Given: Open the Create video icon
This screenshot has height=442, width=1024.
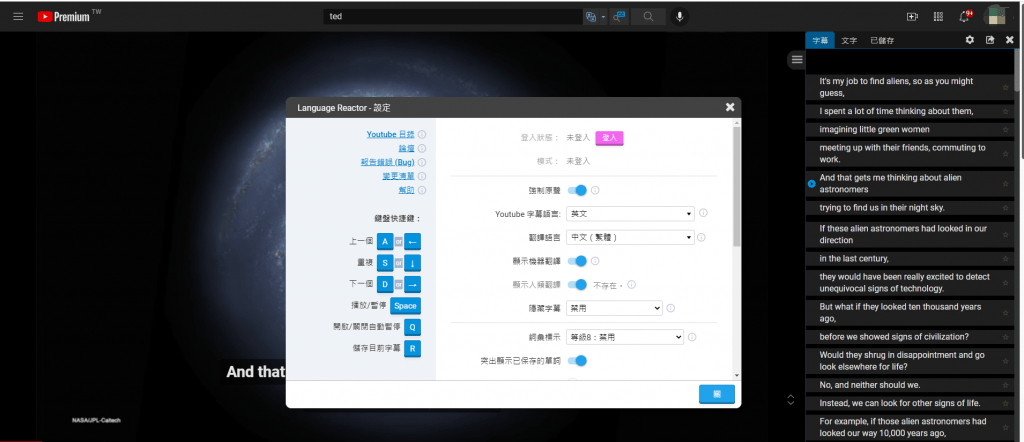Looking at the screenshot, I should point(912,17).
